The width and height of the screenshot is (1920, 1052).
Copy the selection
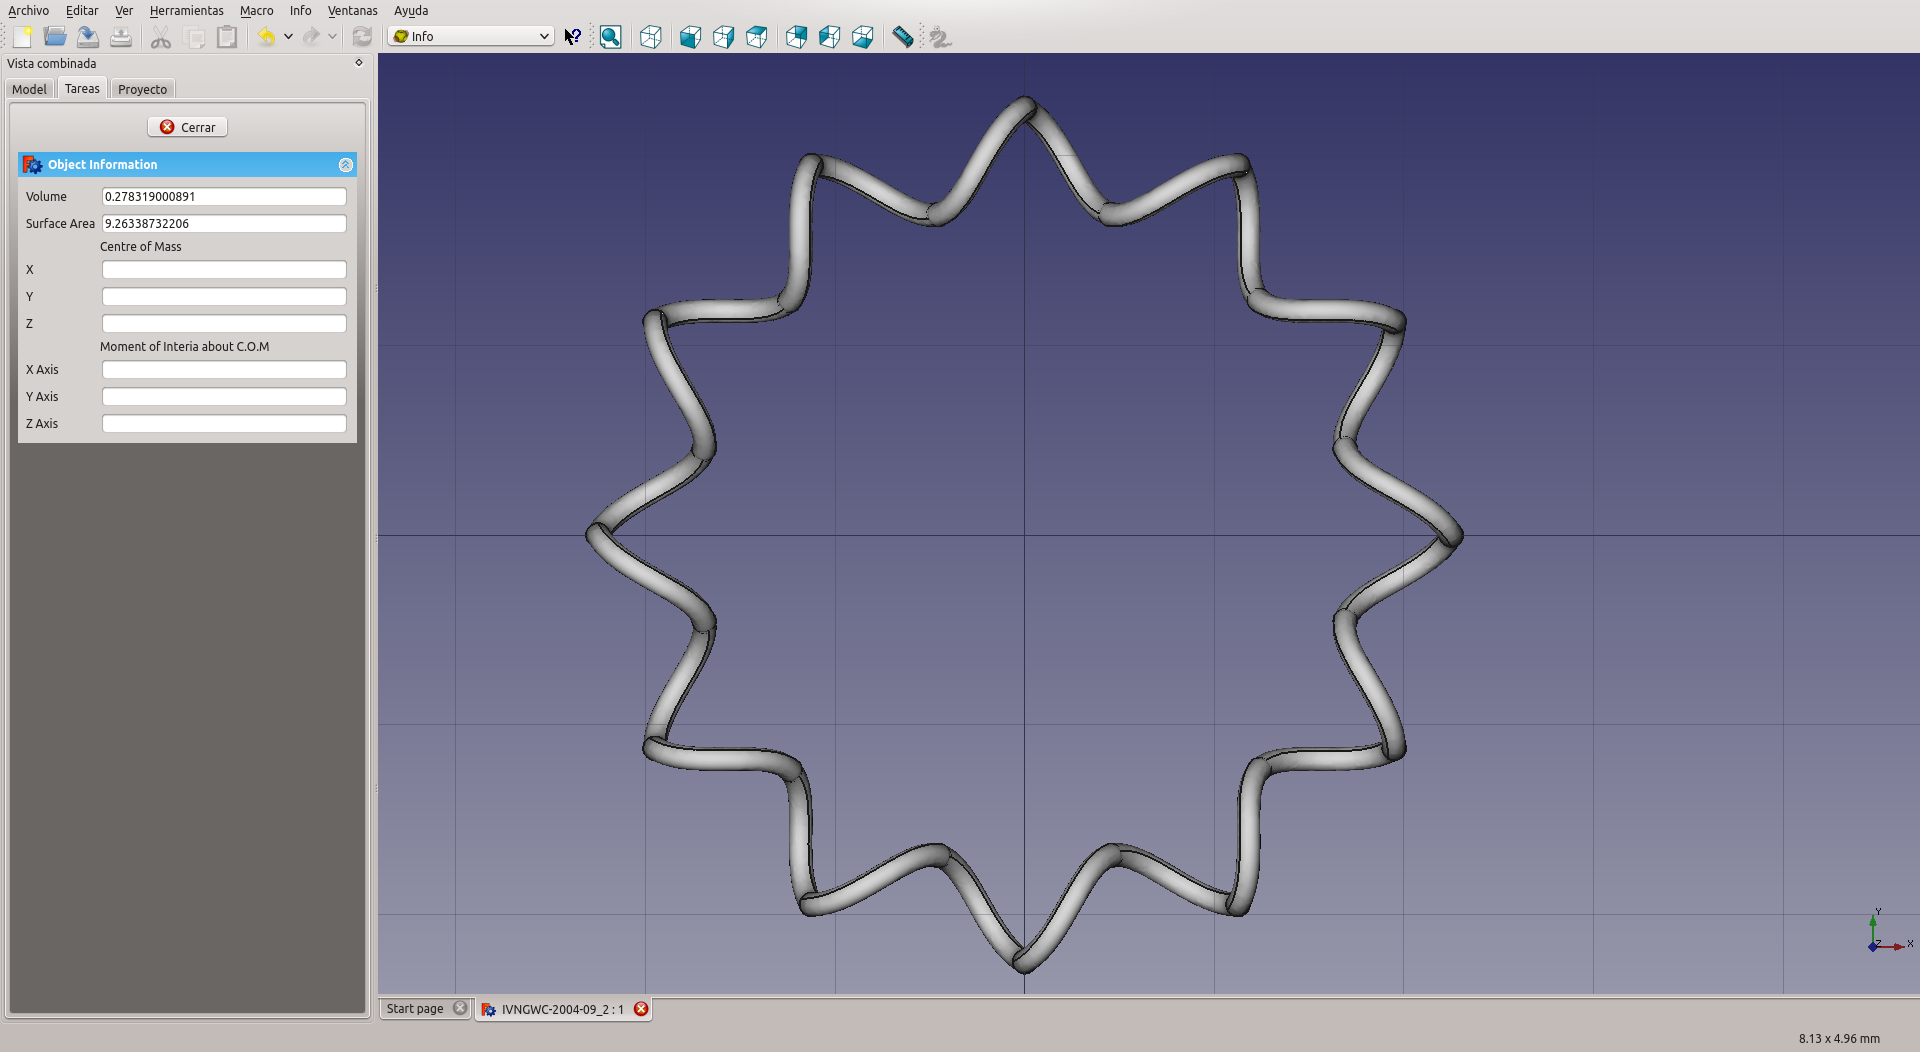[195, 37]
